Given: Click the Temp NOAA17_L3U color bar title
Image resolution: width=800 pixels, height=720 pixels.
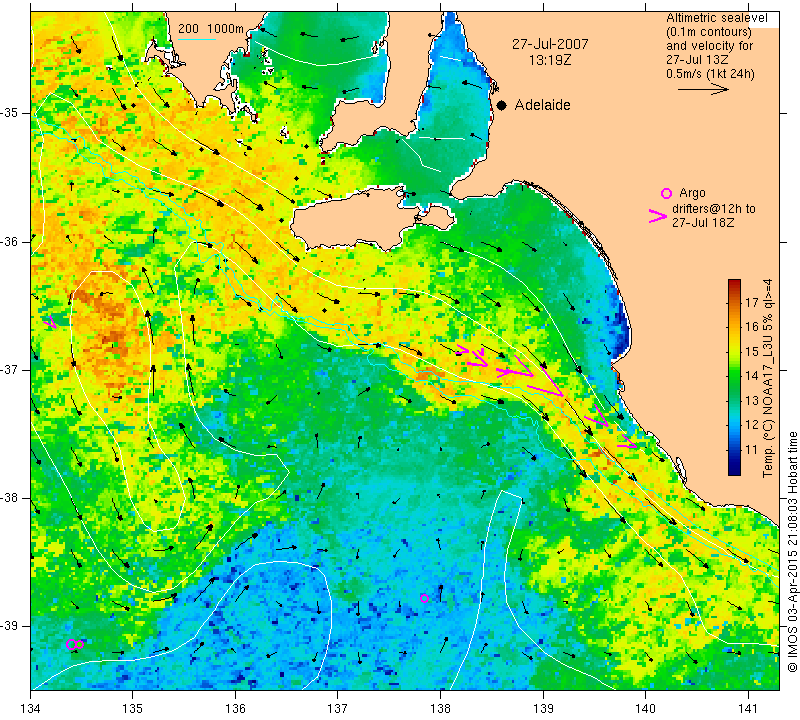Looking at the screenshot, I should [768, 378].
